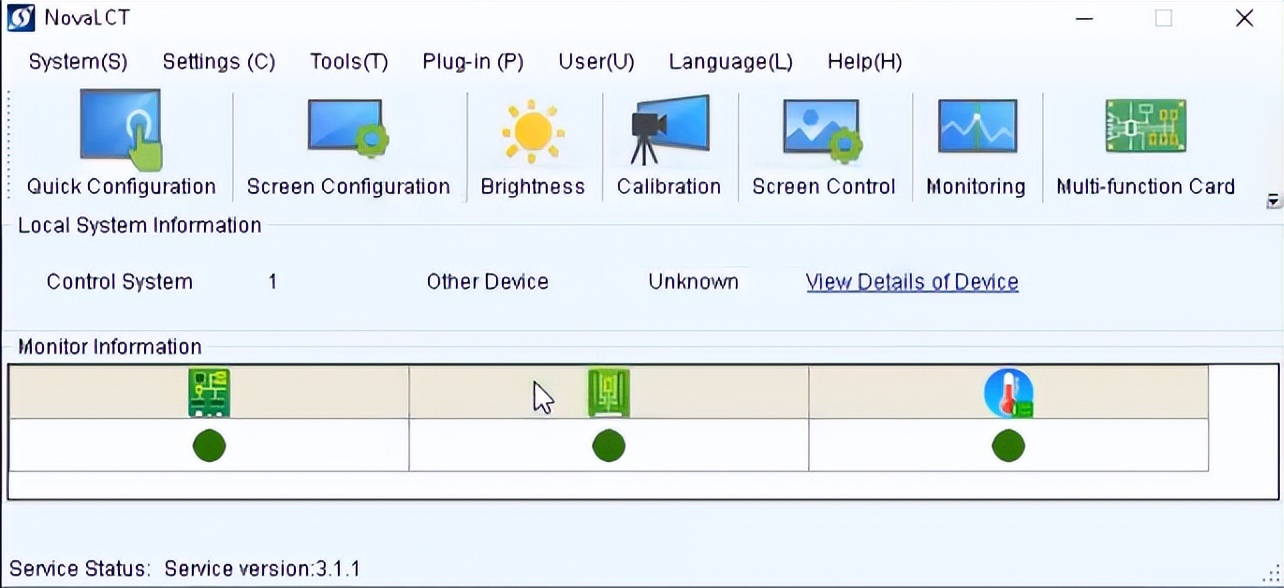Open the Multi-function Card icon
This screenshot has width=1284, height=588.
(1145, 127)
